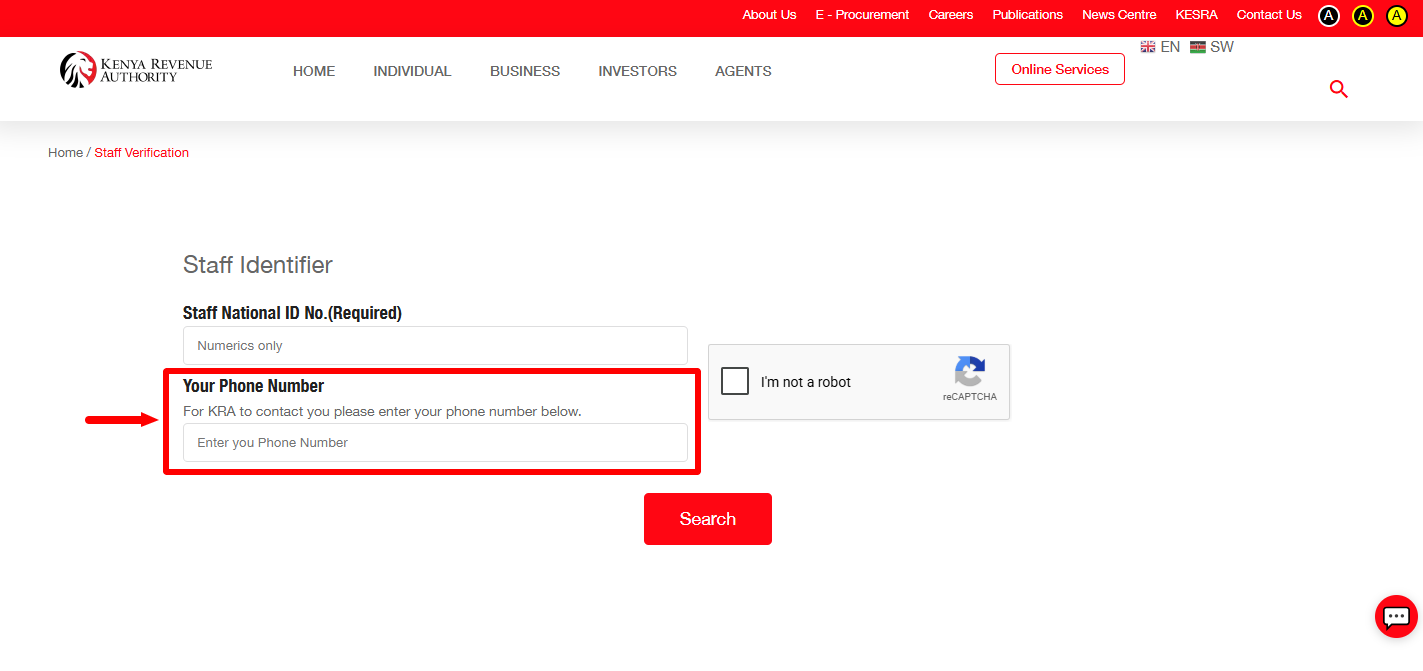Open the AGENTS menu

(743, 71)
